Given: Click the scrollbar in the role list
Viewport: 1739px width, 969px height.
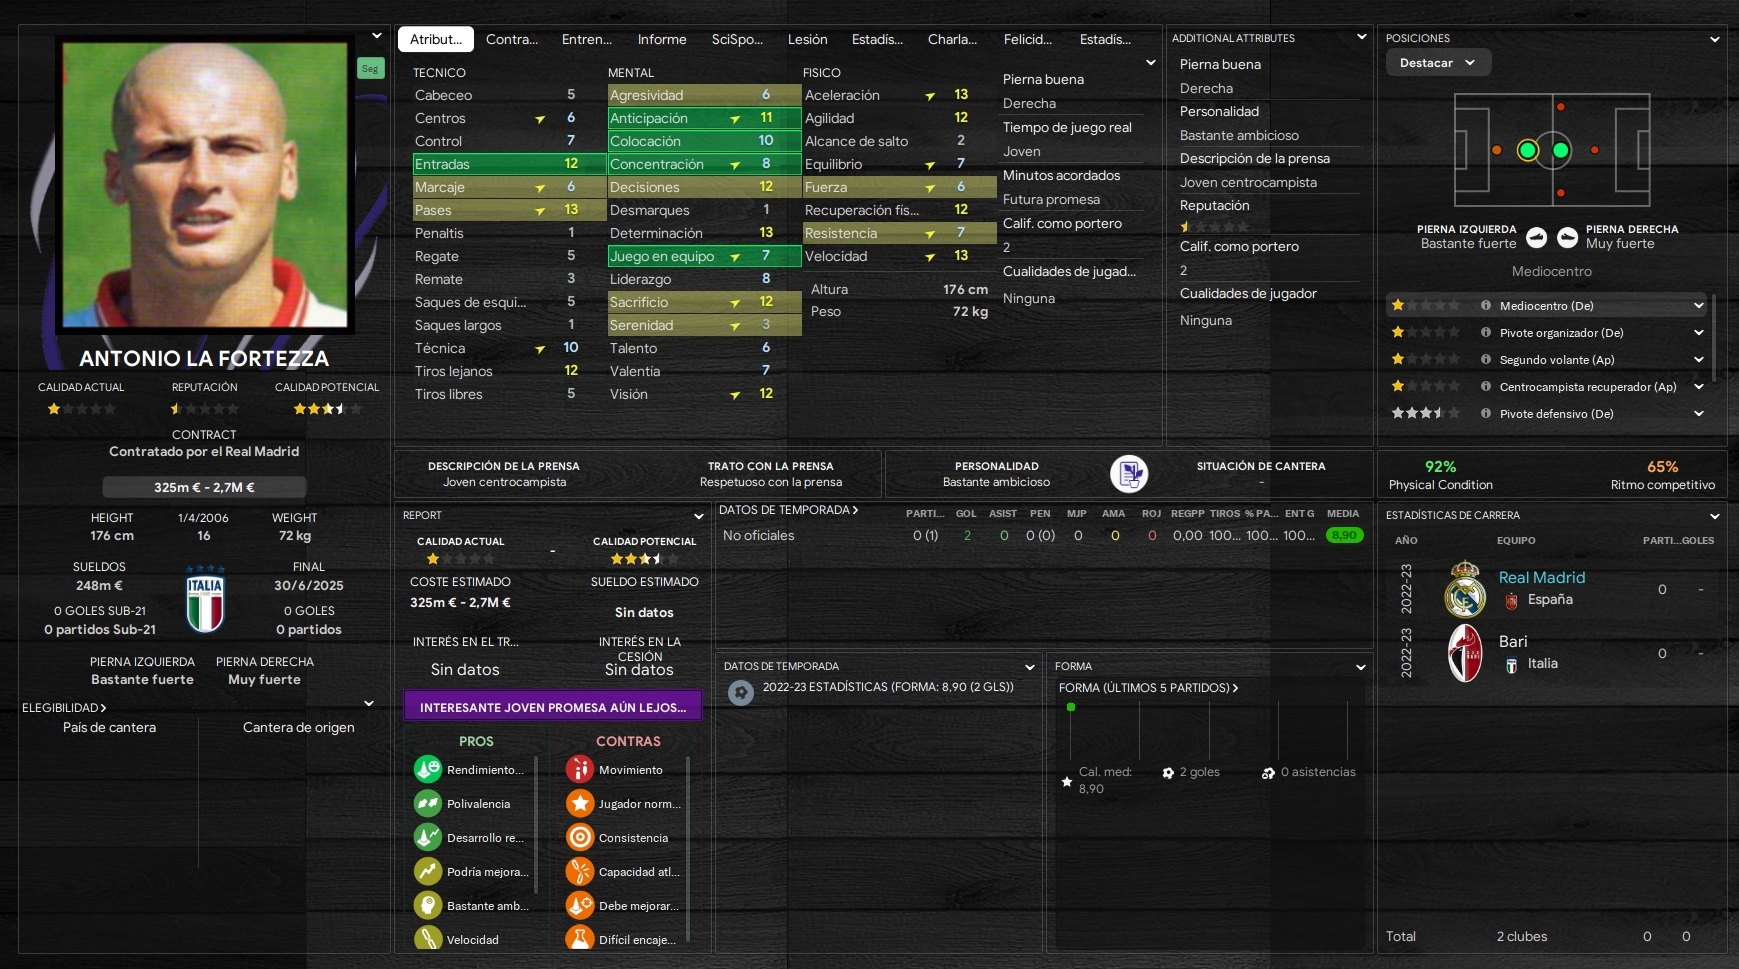Looking at the screenshot, I should tap(1715, 337).
